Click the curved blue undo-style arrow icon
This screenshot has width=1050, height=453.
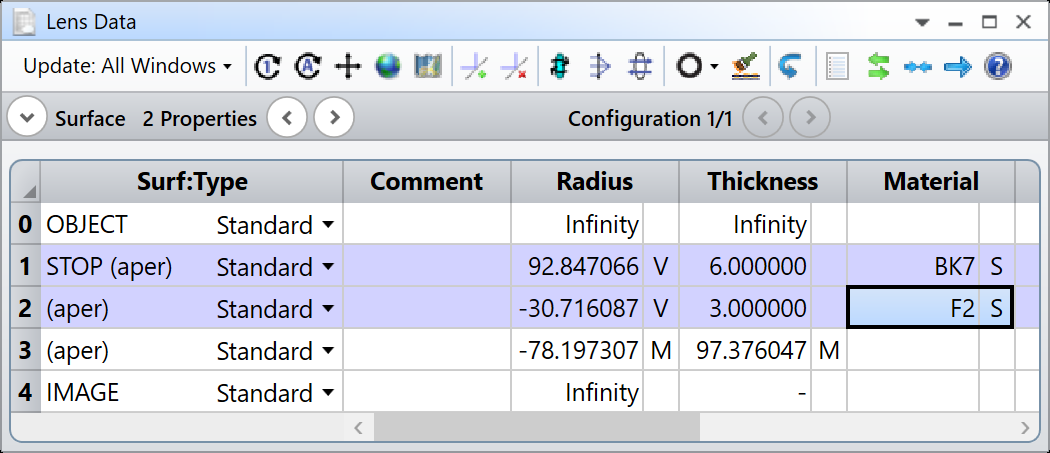pos(789,67)
